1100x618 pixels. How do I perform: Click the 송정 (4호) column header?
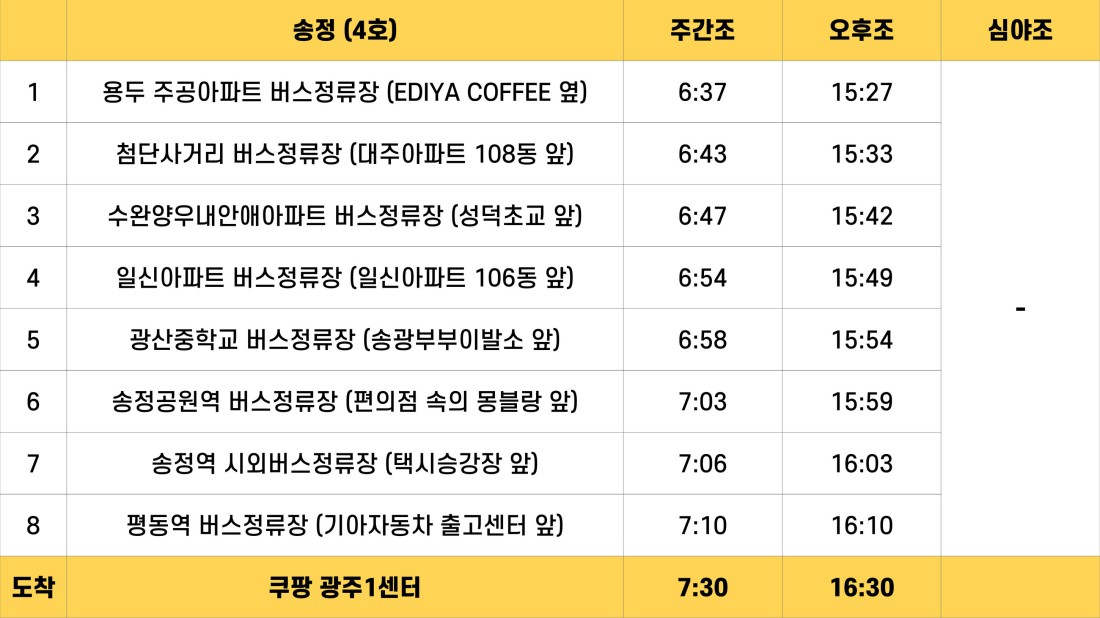(344, 30)
